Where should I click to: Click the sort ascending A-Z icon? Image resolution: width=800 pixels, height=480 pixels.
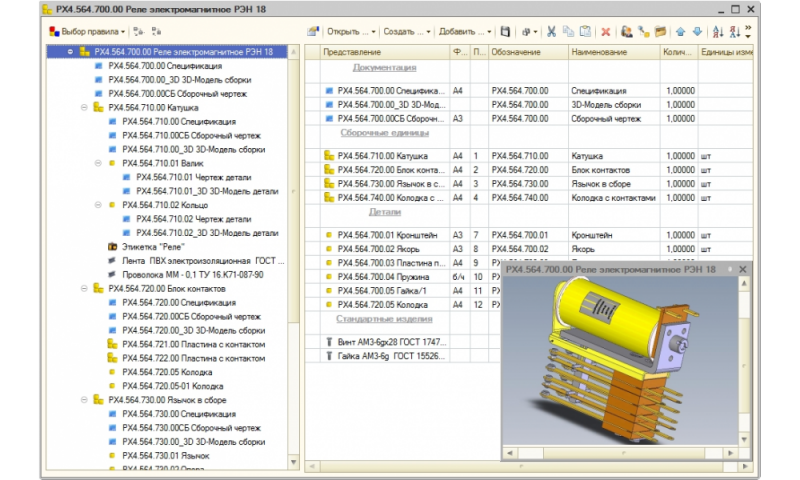[718, 32]
